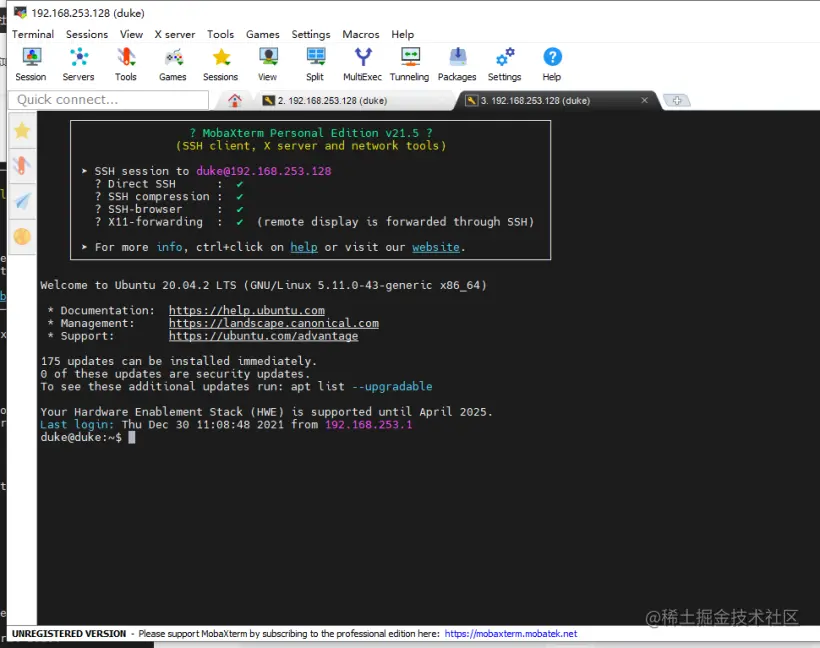
Task: Open the Settings gears toolbar icon
Action: click(x=505, y=64)
